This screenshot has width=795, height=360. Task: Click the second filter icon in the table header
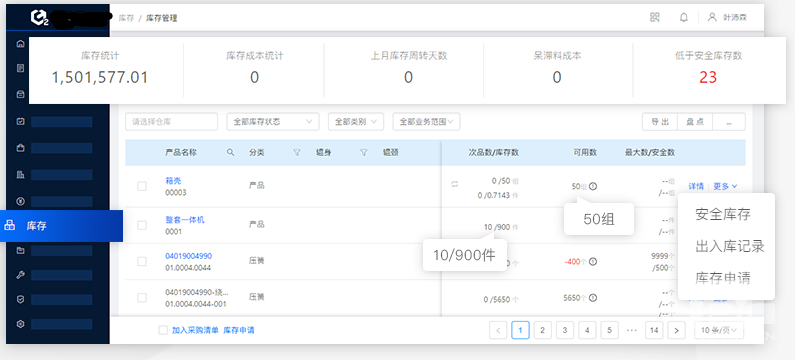click(x=364, y=152)
